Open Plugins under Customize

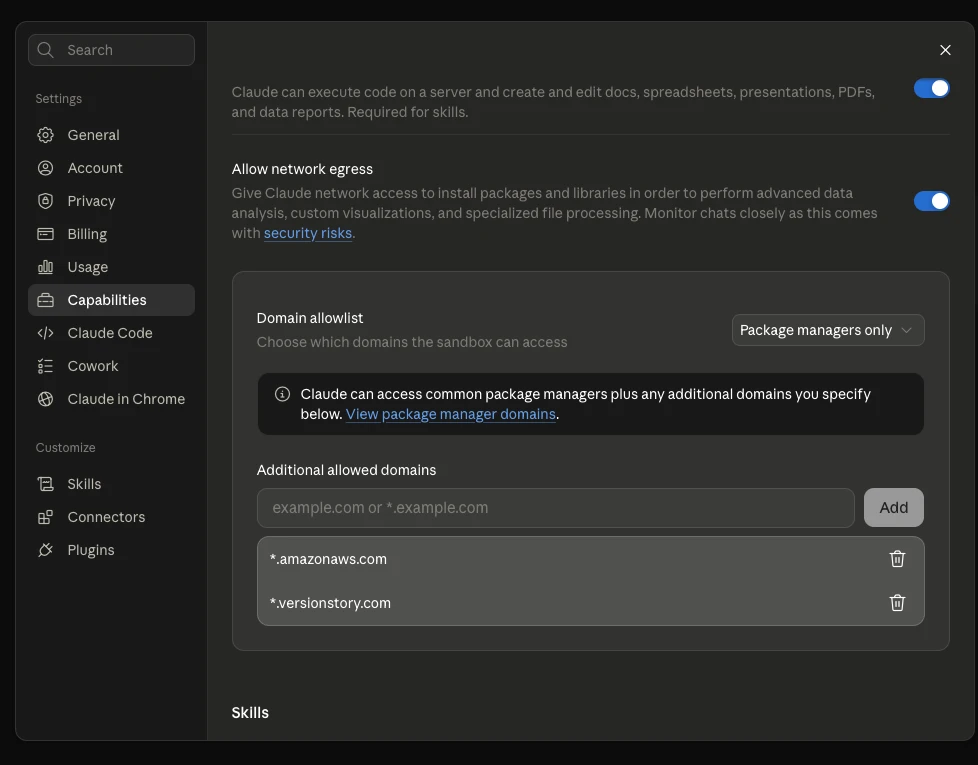(111, 550)
